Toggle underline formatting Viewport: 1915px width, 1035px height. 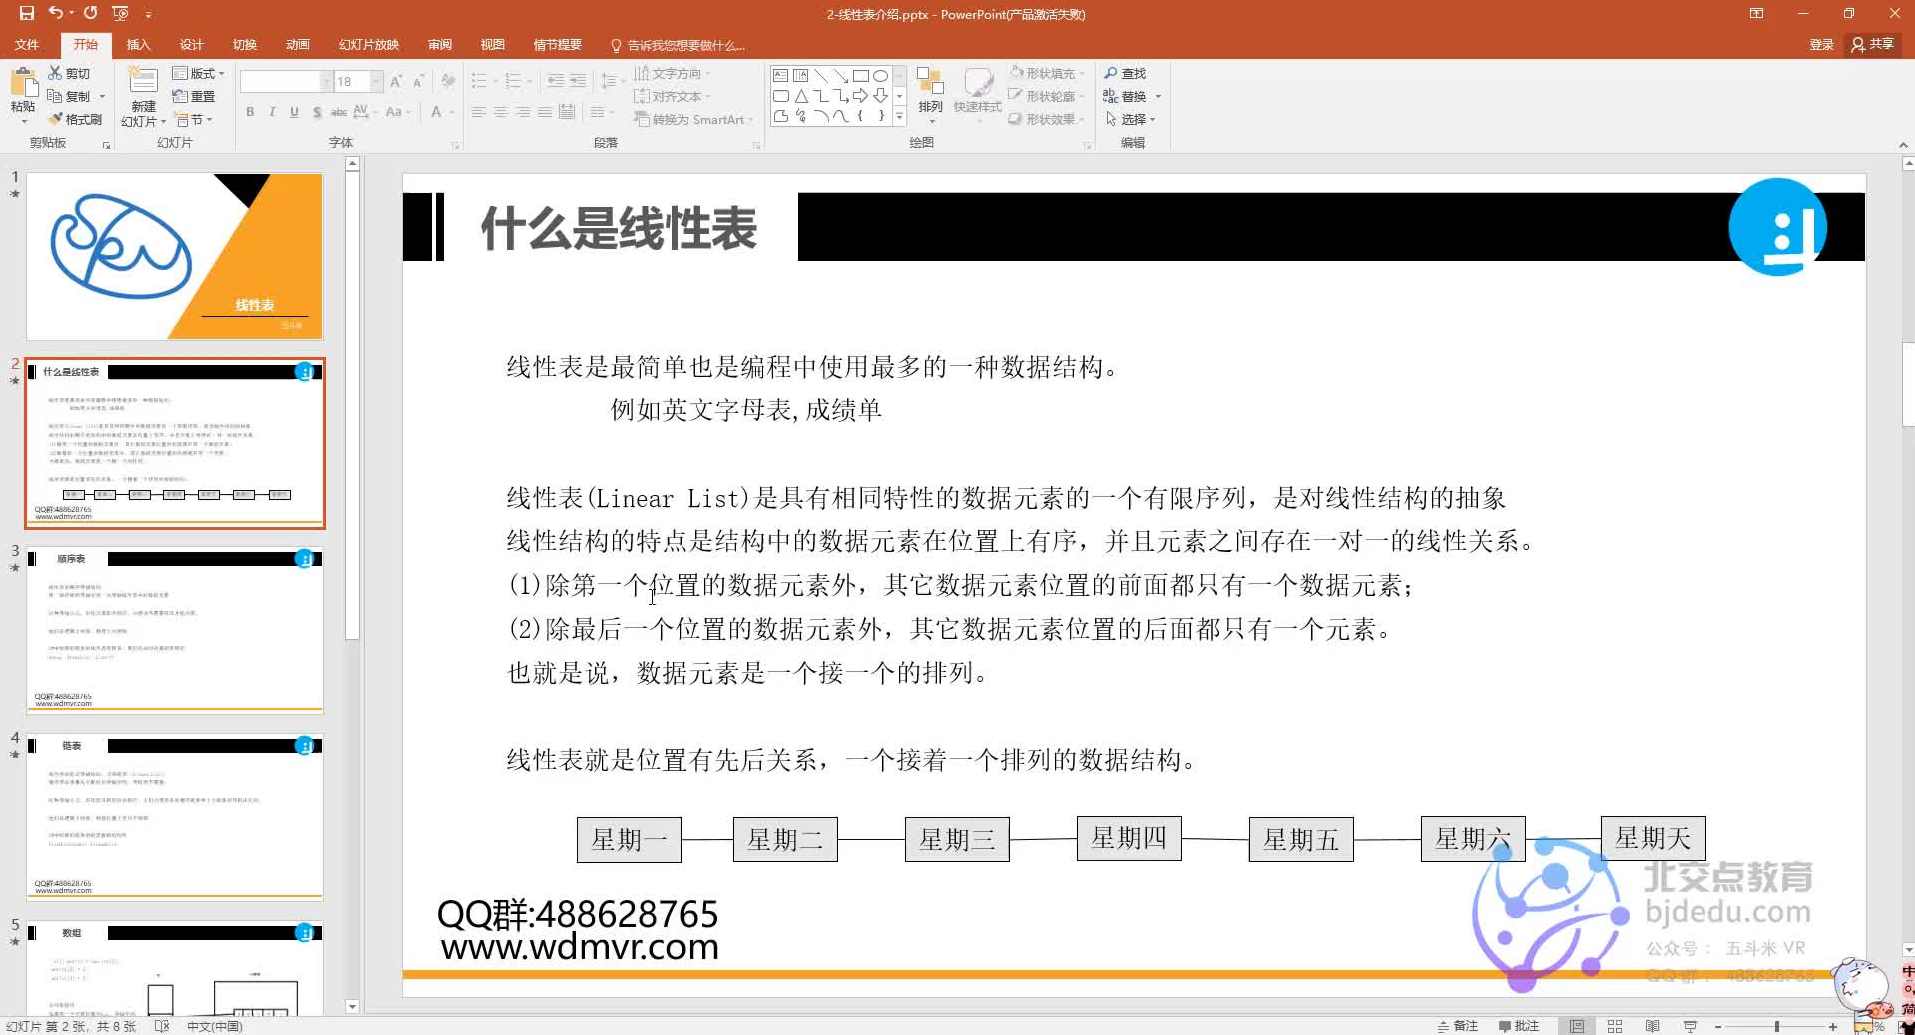293,112
